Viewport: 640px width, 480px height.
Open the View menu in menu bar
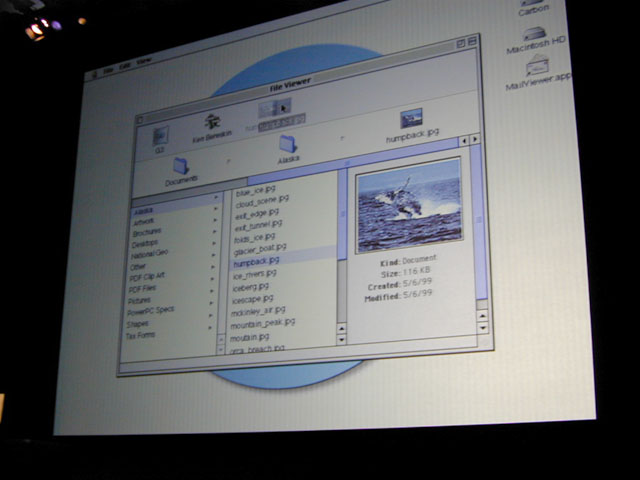144,63
